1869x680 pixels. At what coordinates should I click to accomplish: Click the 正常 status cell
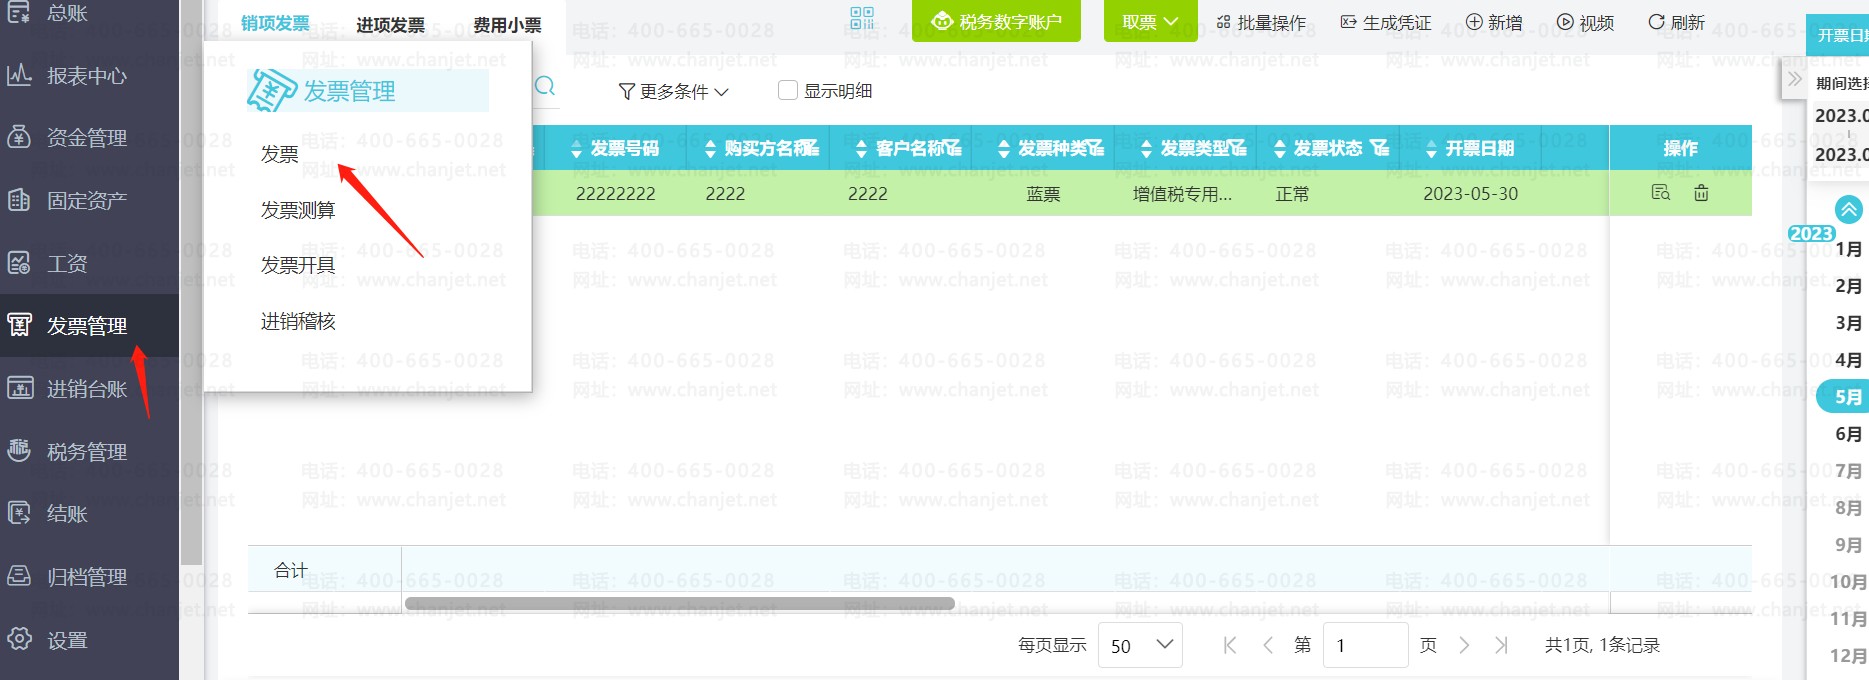[1292, 194]
